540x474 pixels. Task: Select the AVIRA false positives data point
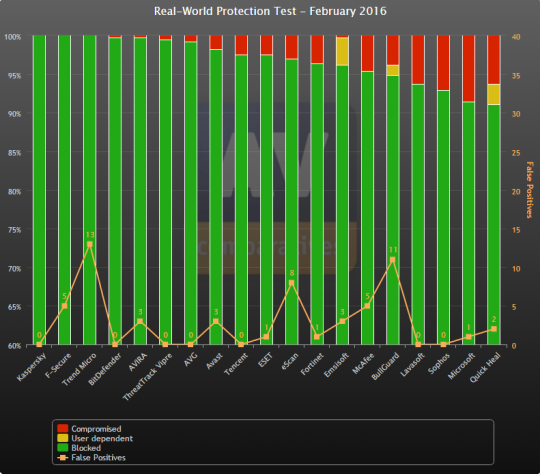(140, 321)
